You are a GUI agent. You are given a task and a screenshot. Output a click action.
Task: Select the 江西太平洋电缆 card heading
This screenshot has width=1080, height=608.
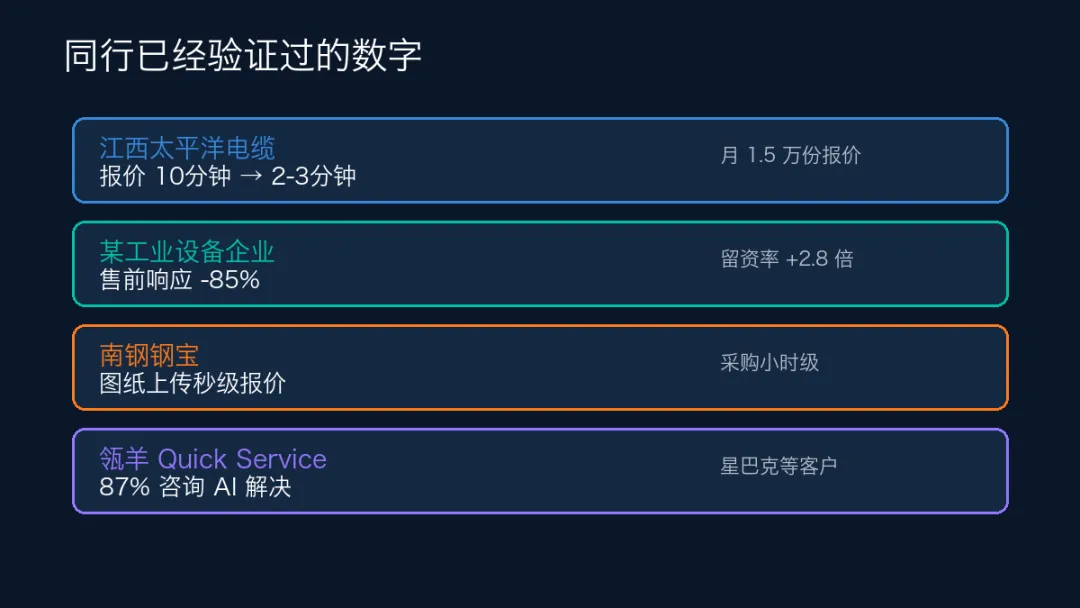187,148
